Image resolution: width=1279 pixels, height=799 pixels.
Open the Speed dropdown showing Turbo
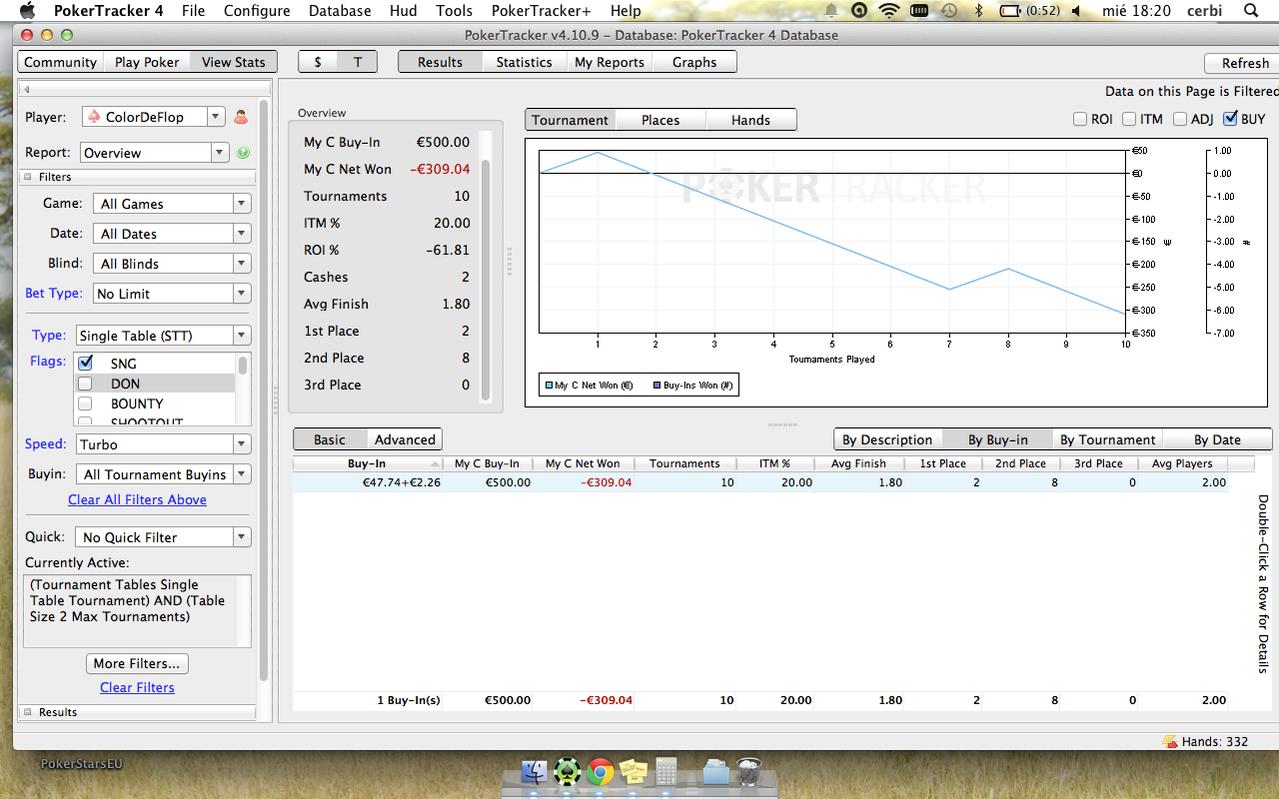point(161,445)
